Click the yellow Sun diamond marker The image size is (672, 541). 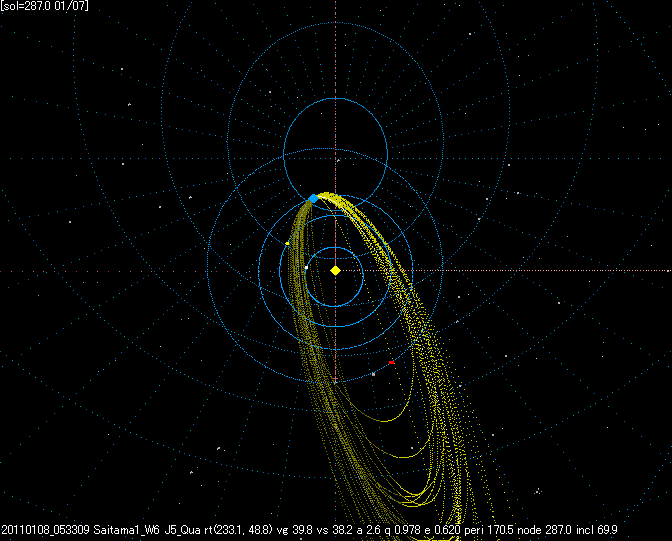[x=336, y=271]
